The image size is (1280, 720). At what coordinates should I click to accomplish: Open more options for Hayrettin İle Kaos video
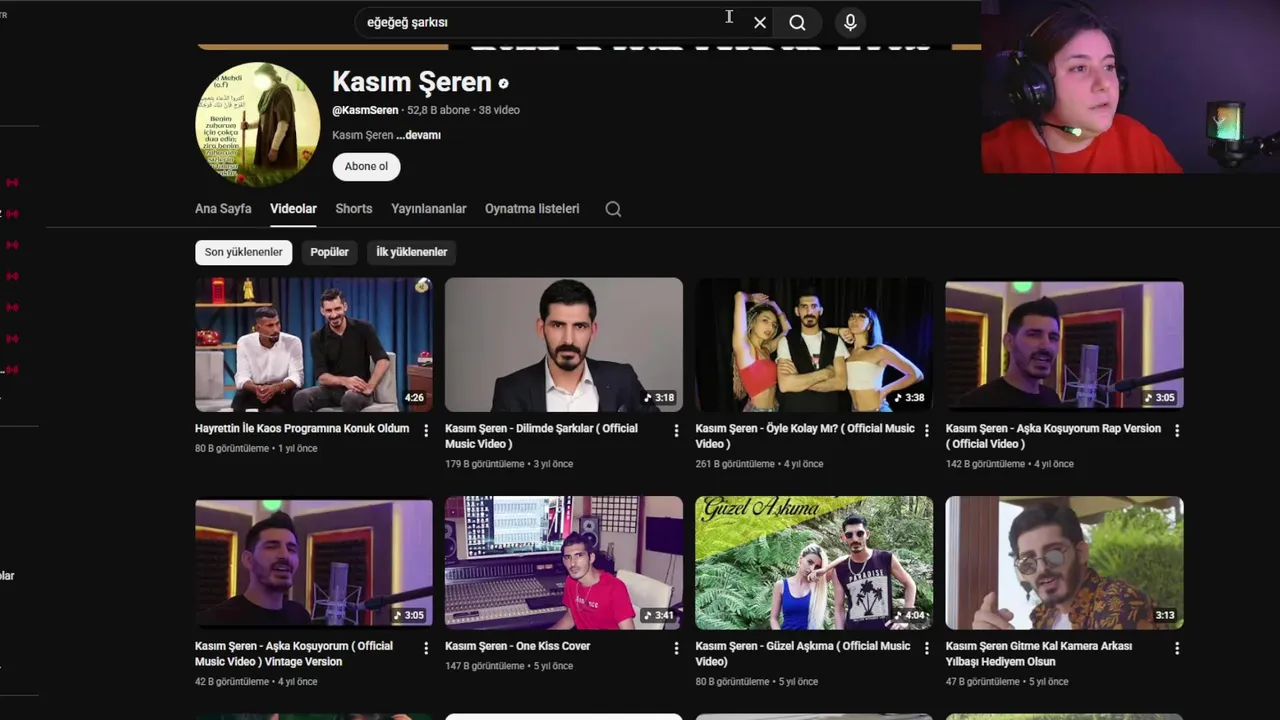(x=426, y=430)
